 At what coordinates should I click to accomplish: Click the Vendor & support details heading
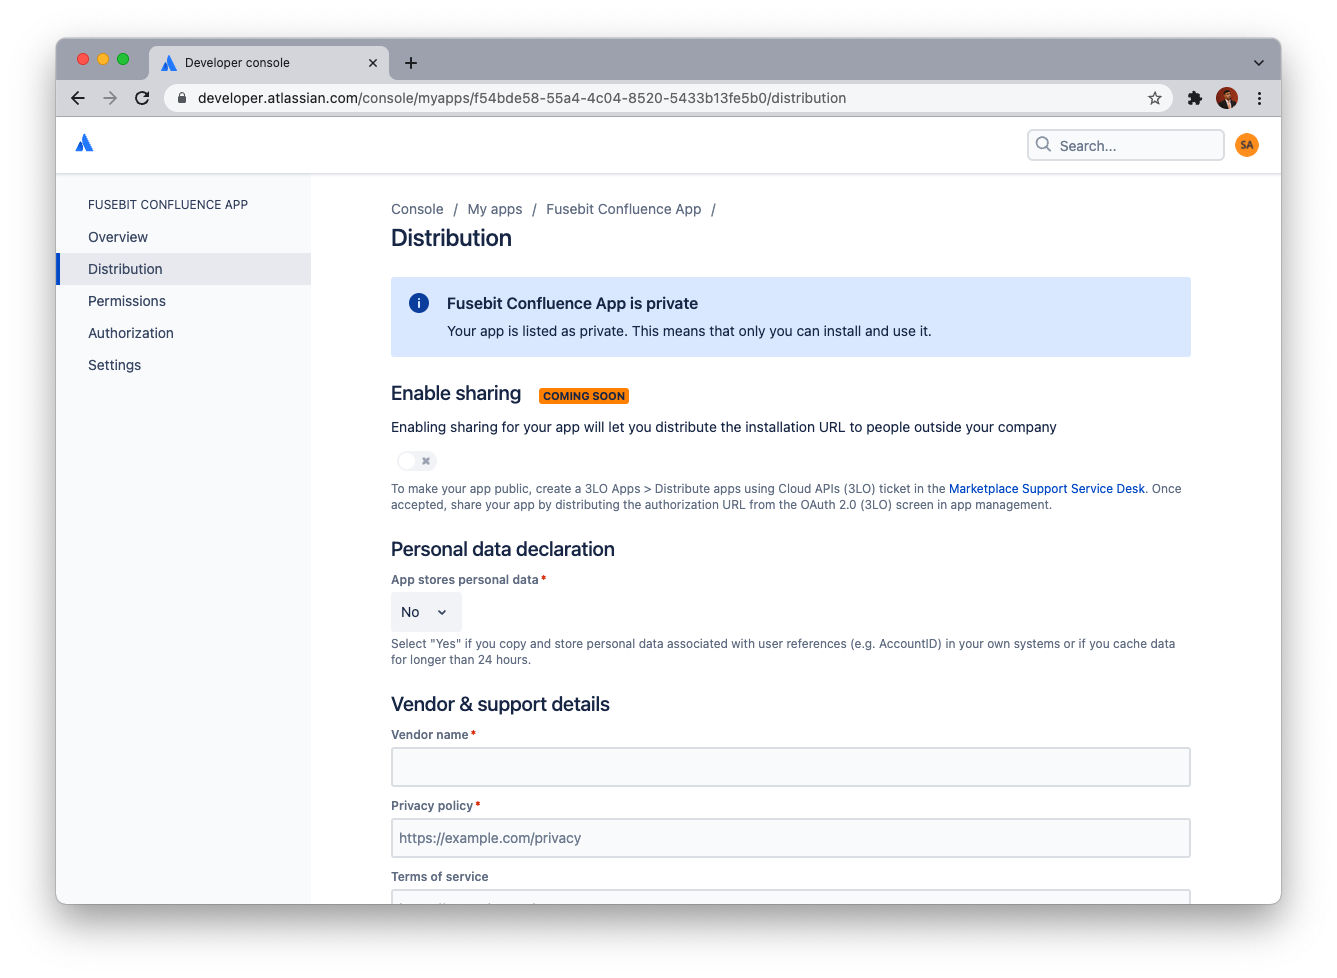pos(500,704)
